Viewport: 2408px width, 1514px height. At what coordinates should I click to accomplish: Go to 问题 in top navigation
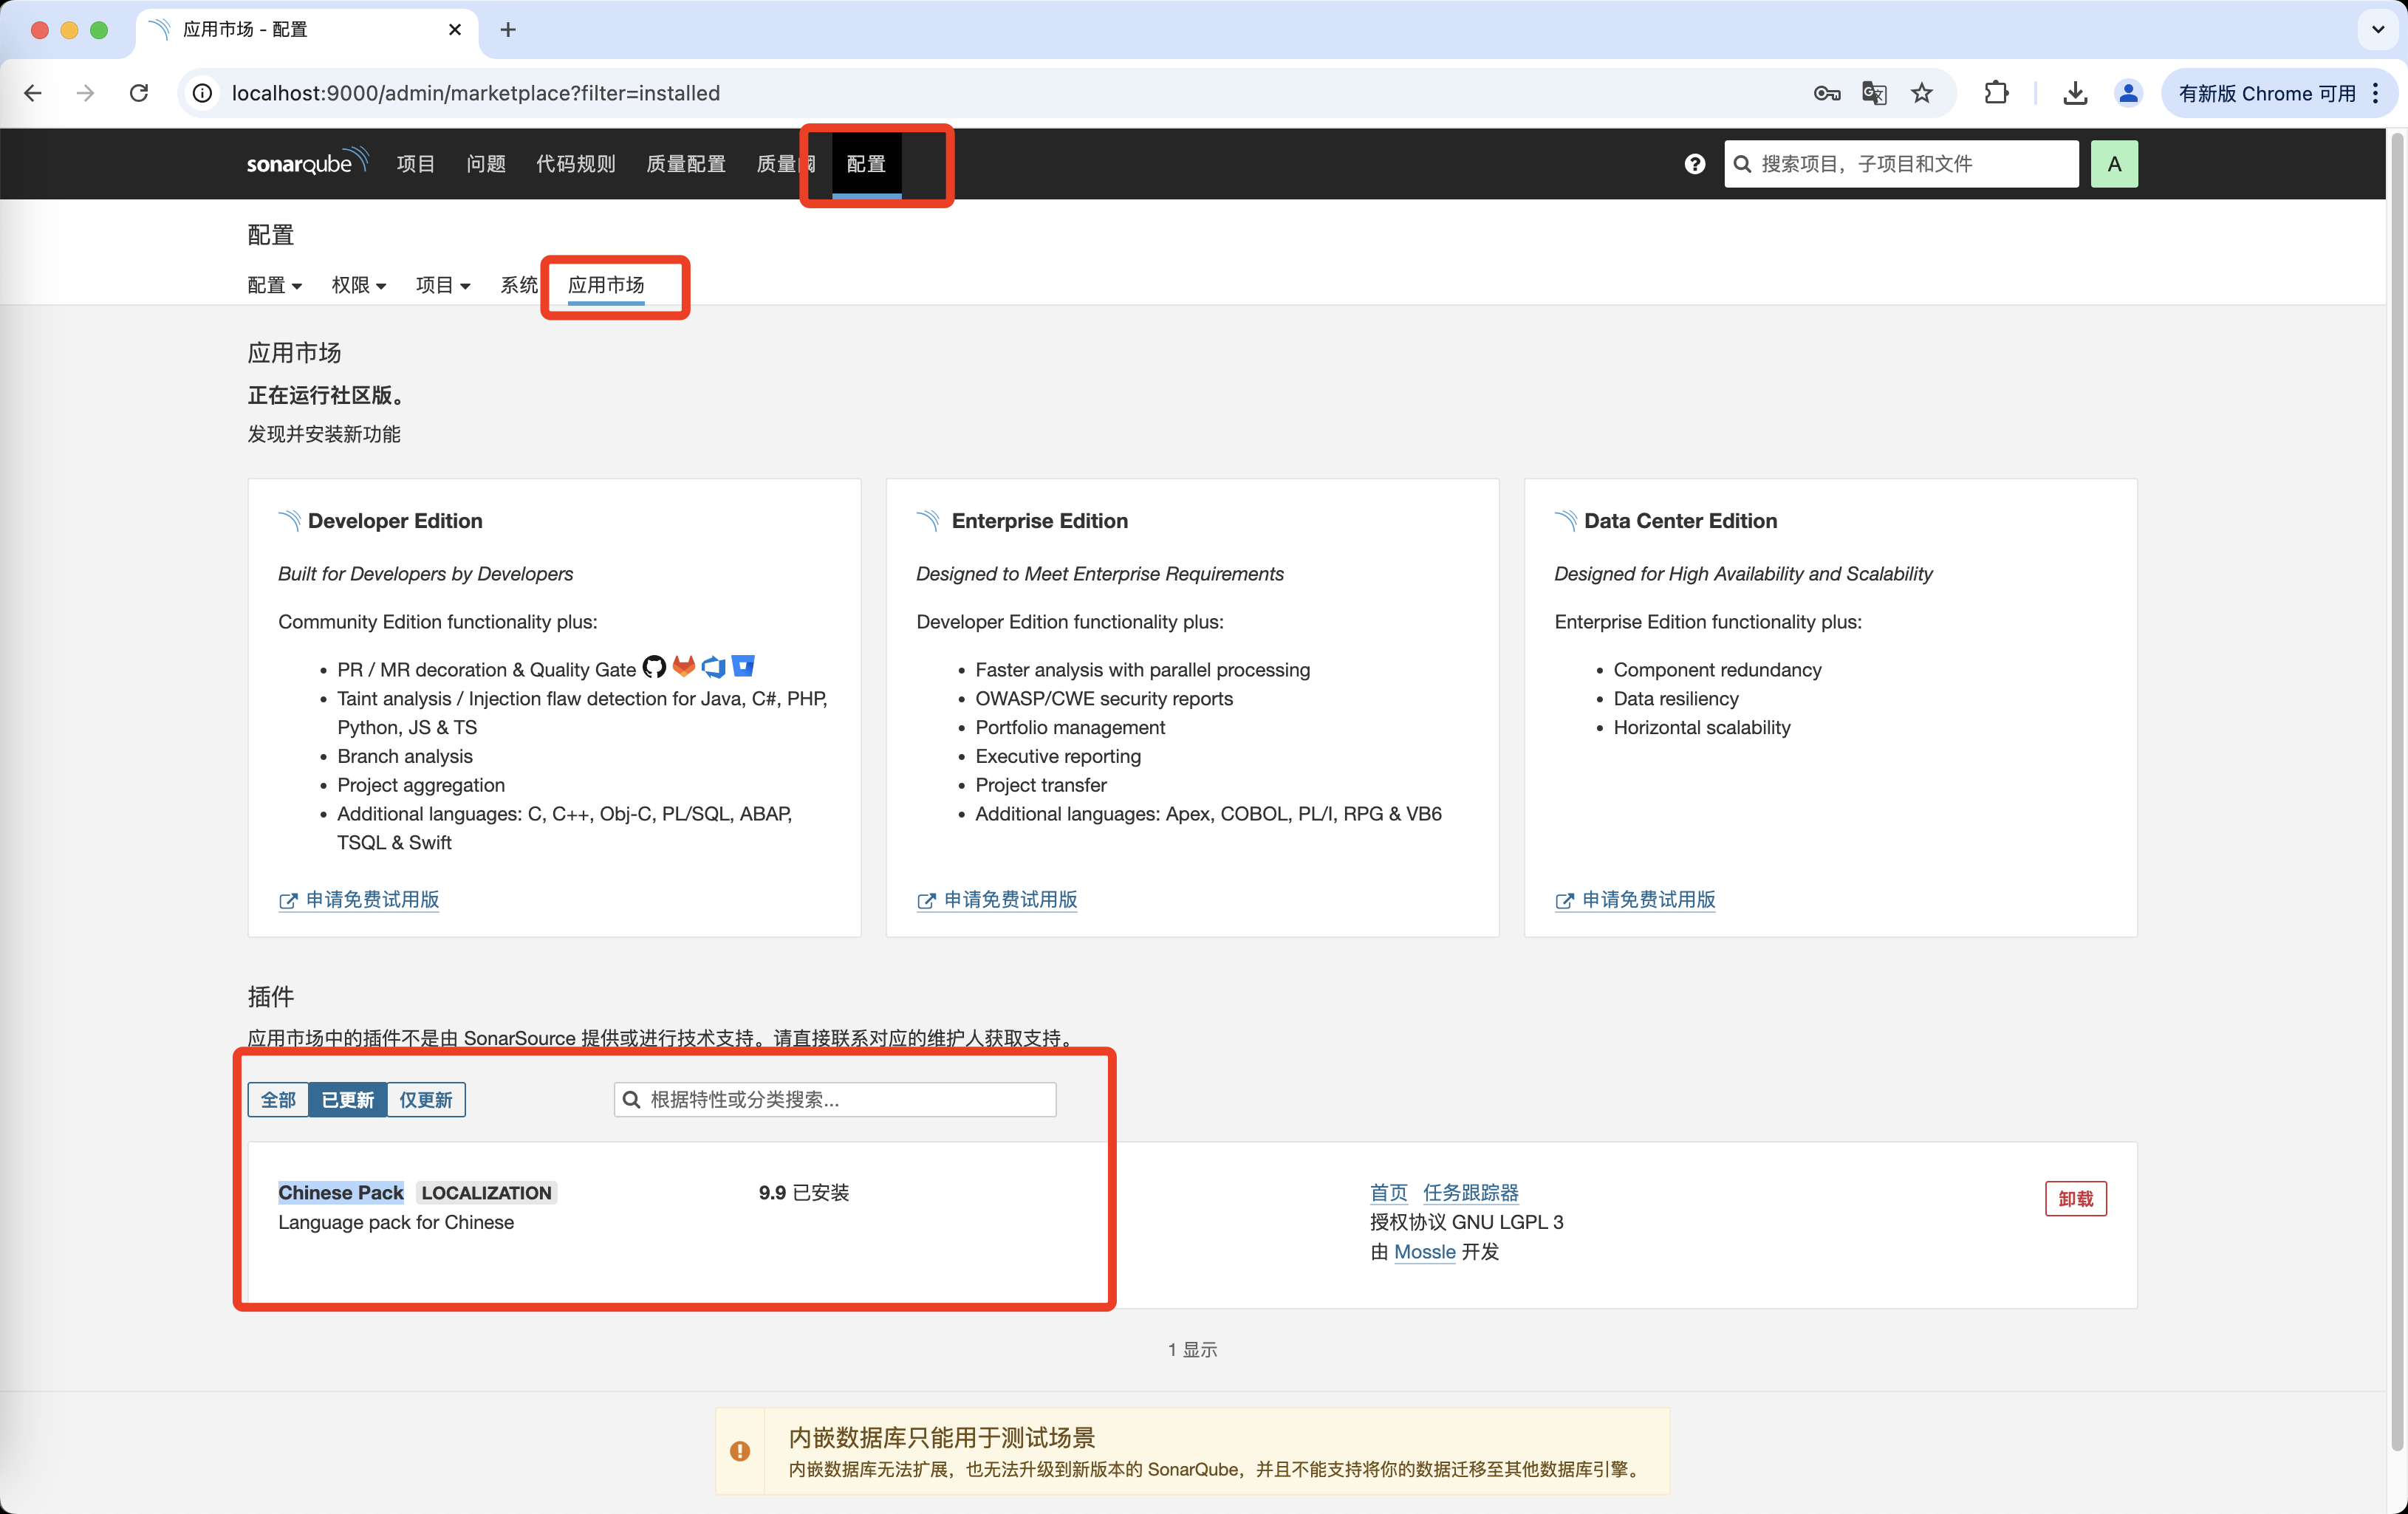[x=486, y=164]
